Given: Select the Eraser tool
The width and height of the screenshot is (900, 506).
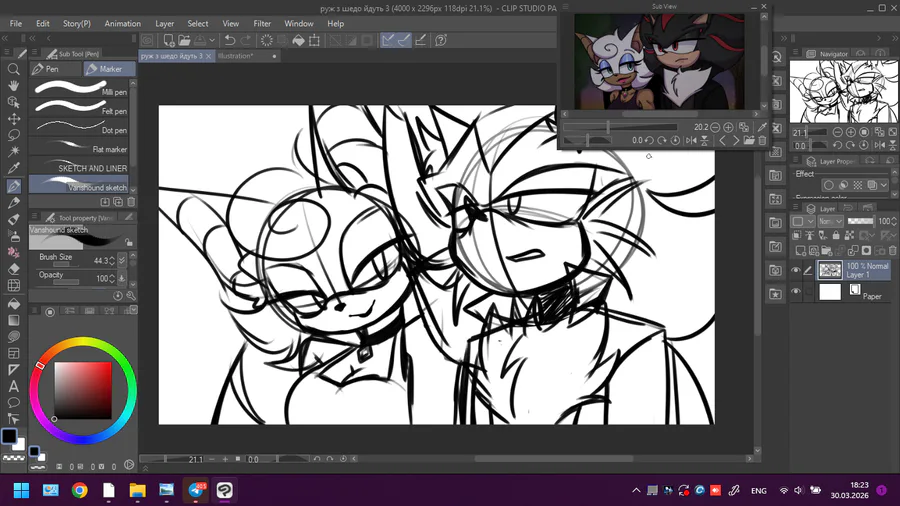Looking at the screenshot, I should coord(14,268).
